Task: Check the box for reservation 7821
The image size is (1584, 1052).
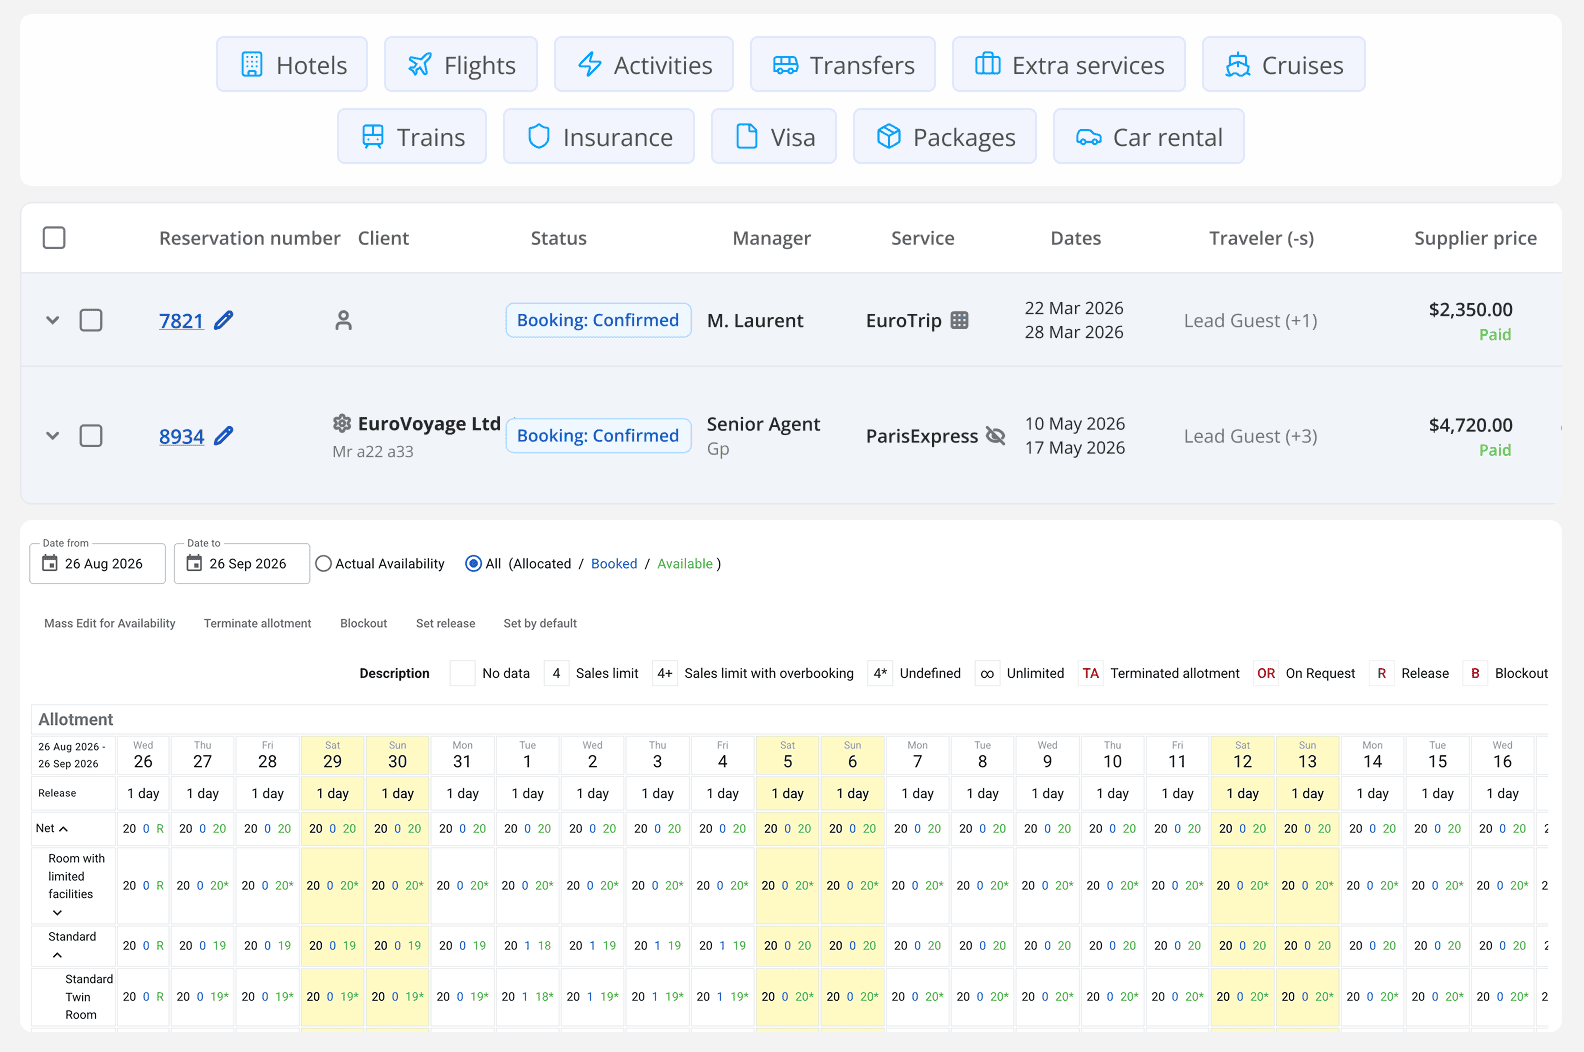Action: coord(91,320)
